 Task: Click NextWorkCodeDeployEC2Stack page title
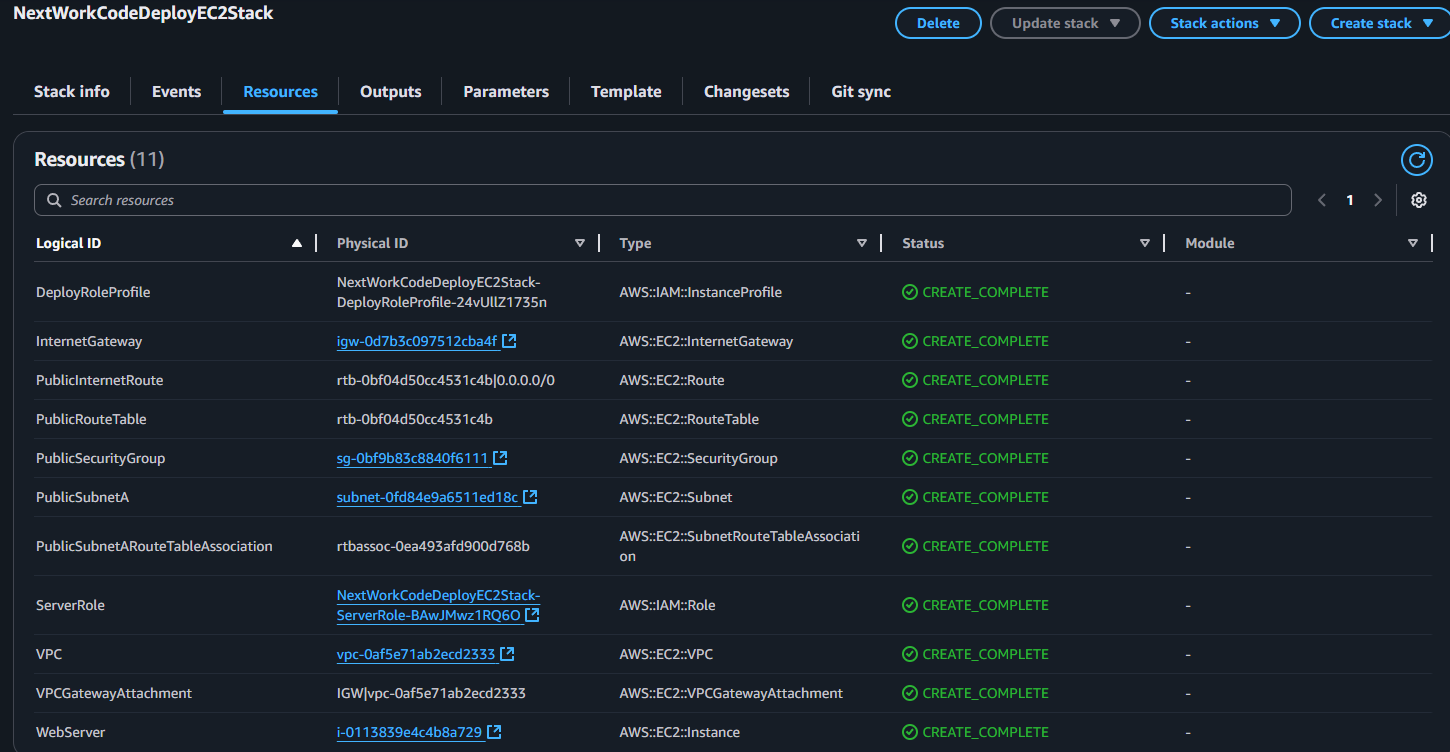(143, 14)
